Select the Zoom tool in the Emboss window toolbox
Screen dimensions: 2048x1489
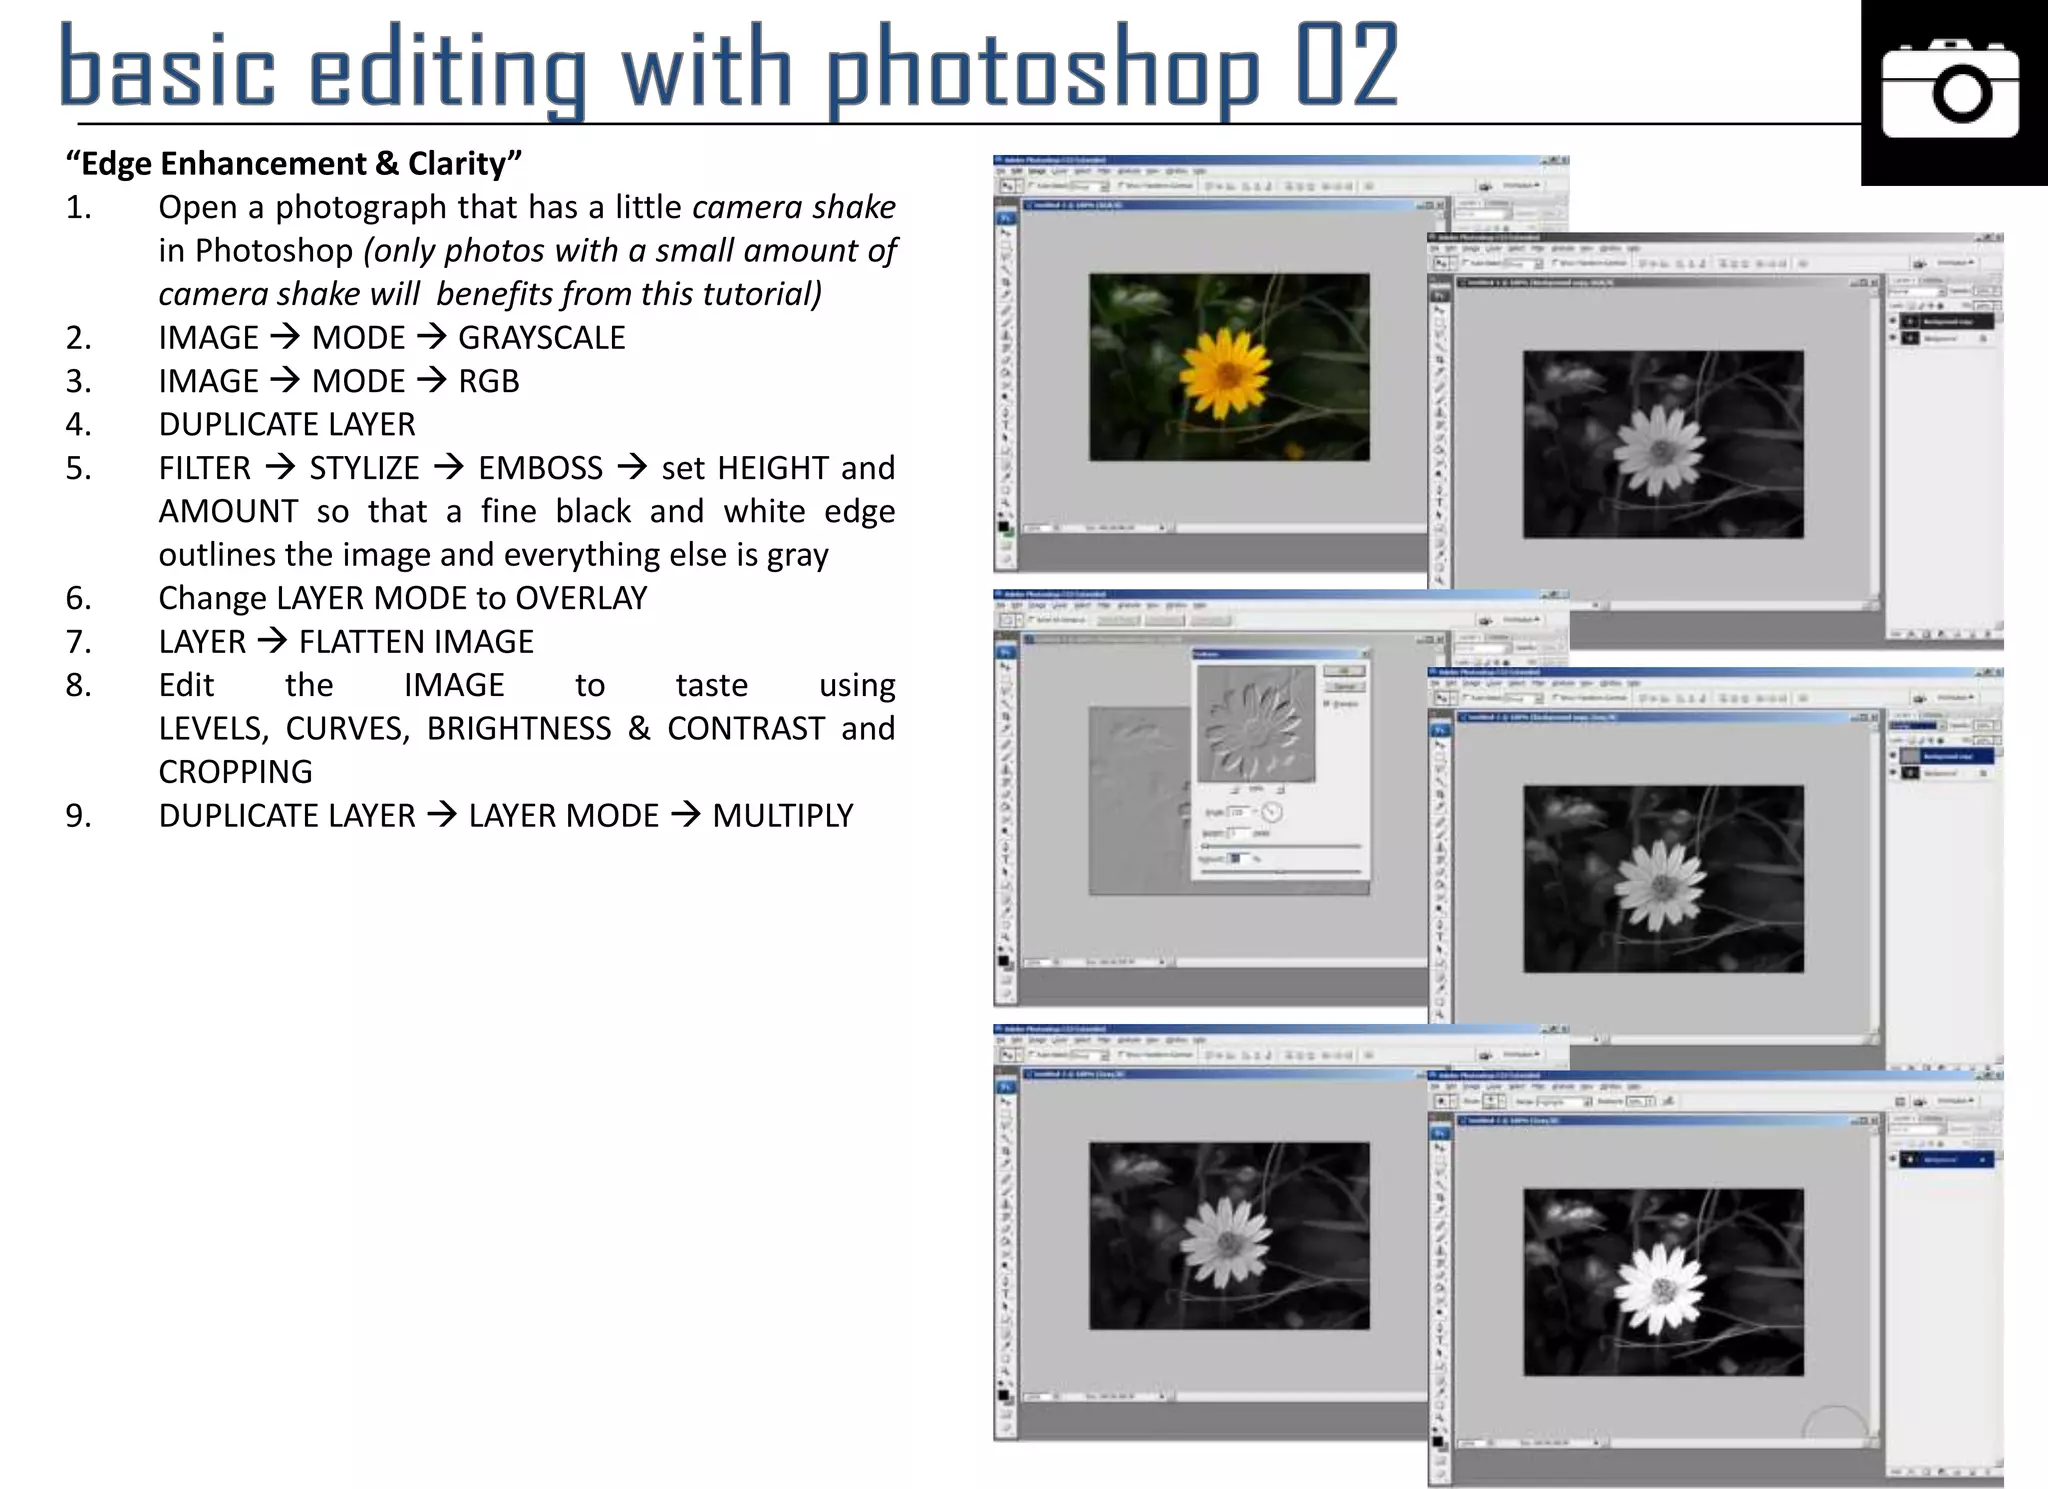pos(1005,937)
